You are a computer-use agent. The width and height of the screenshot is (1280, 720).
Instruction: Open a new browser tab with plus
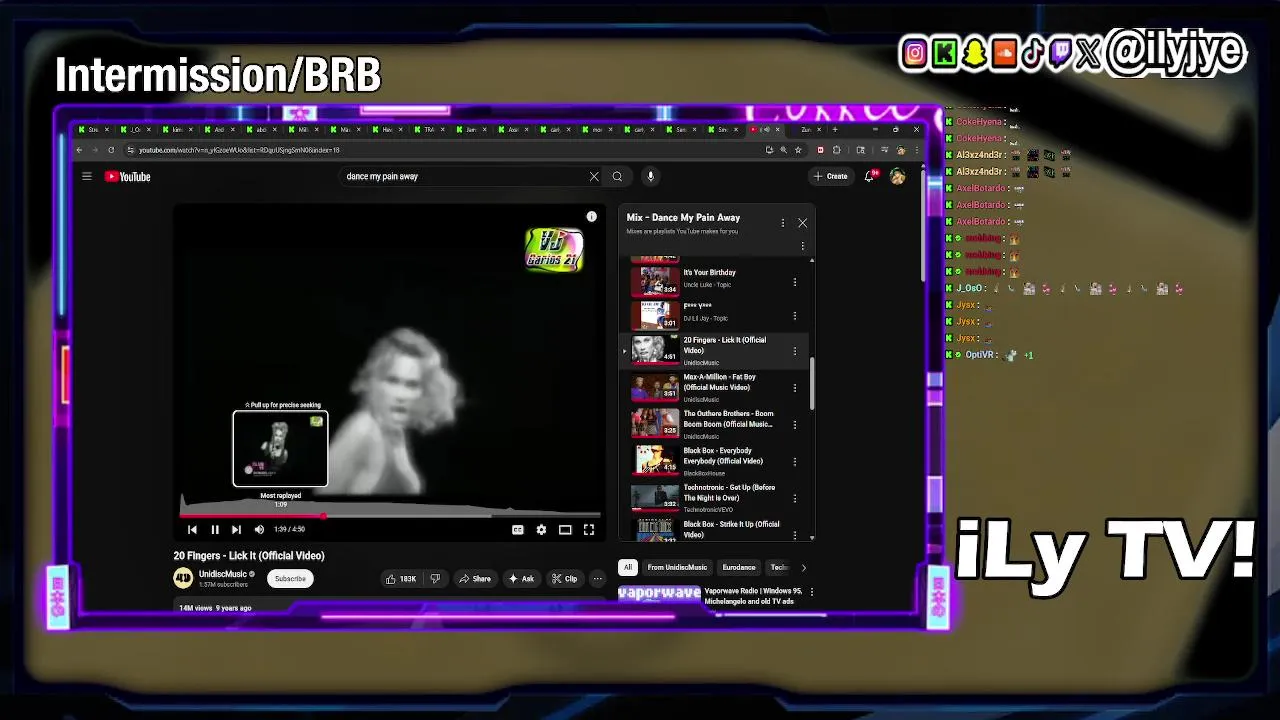pos(835,129)
